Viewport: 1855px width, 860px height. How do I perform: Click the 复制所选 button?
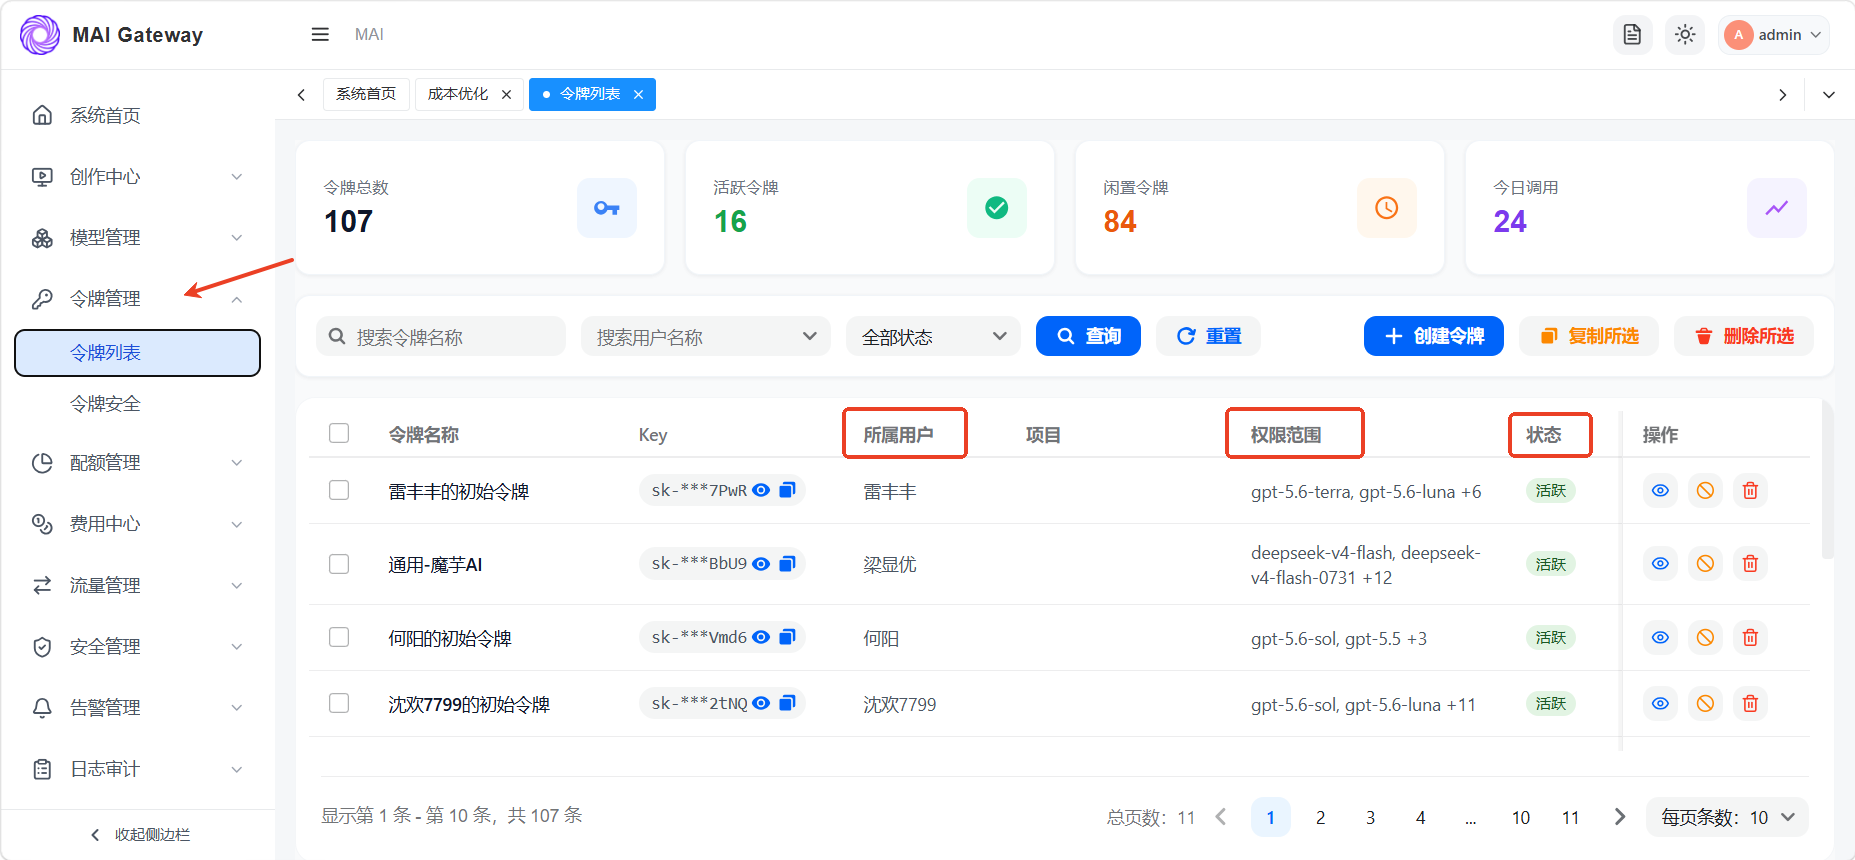click(1589, 336)
